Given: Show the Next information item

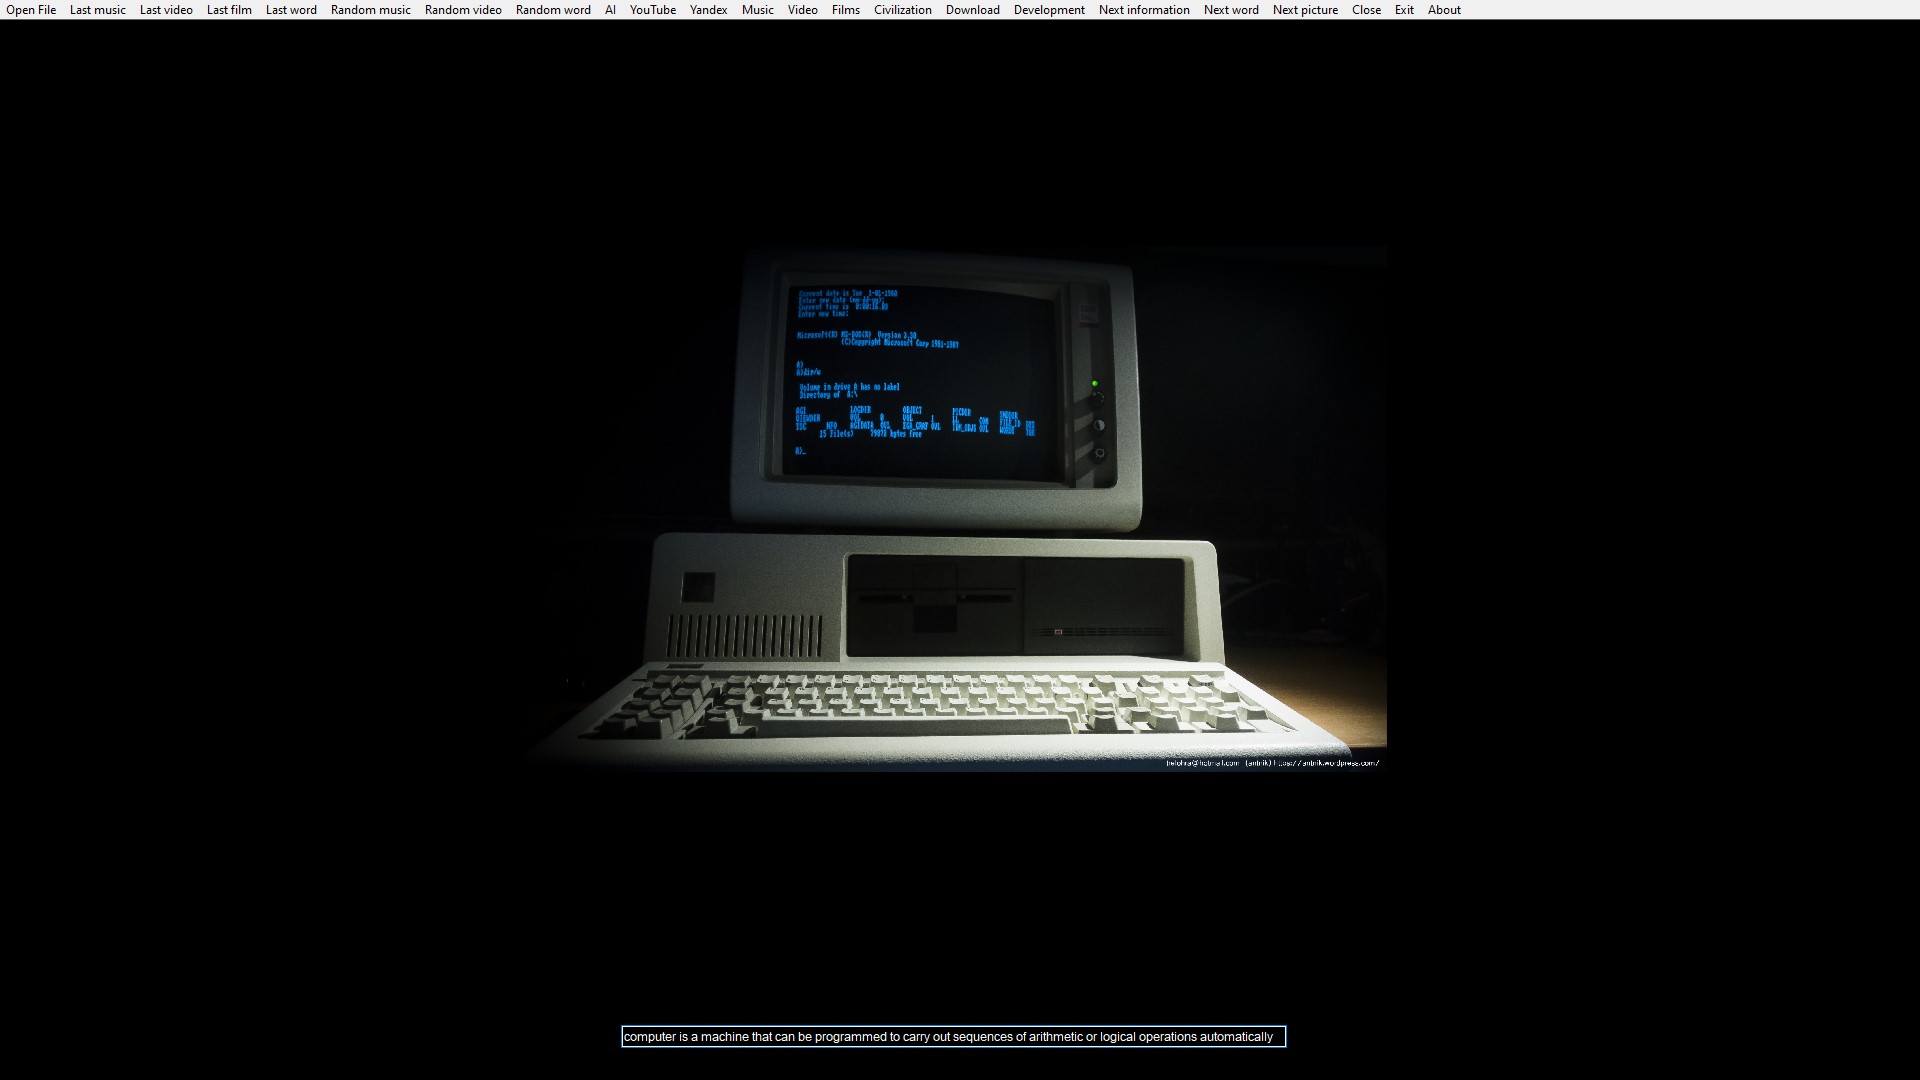Looking at the screenshot, I should pos(1144,10).
